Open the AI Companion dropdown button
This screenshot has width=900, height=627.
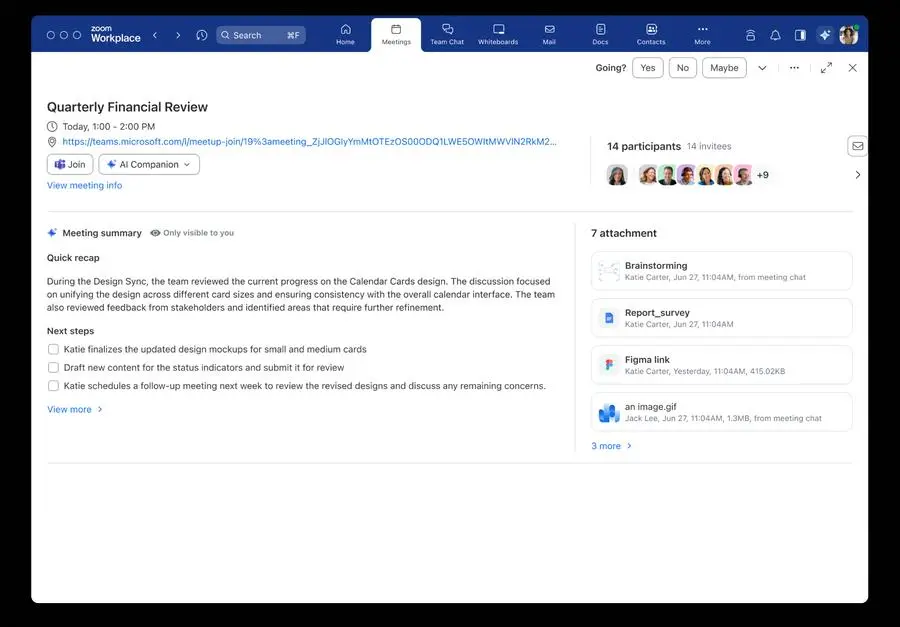click(x=149, y=165)
